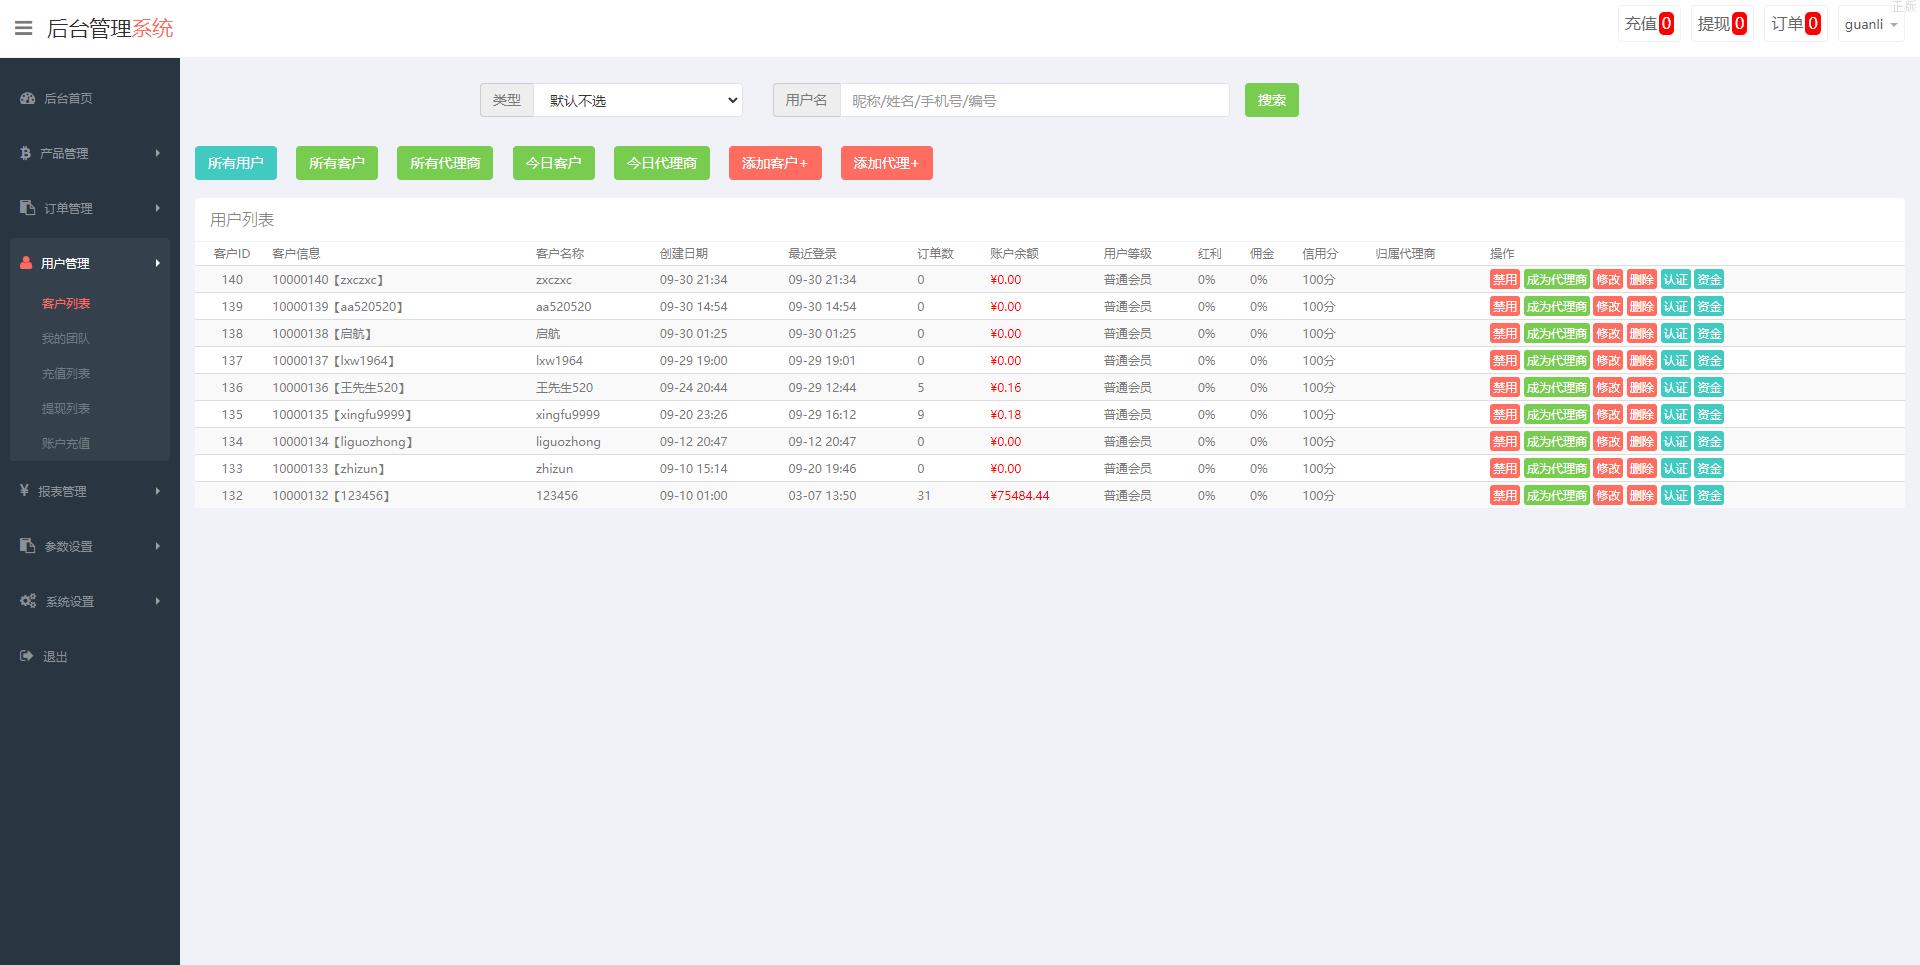This screenshot has width=1920, height=965.
Task: Disable user 140 with 禁用 button
Action: click(x=1504, y=280)
